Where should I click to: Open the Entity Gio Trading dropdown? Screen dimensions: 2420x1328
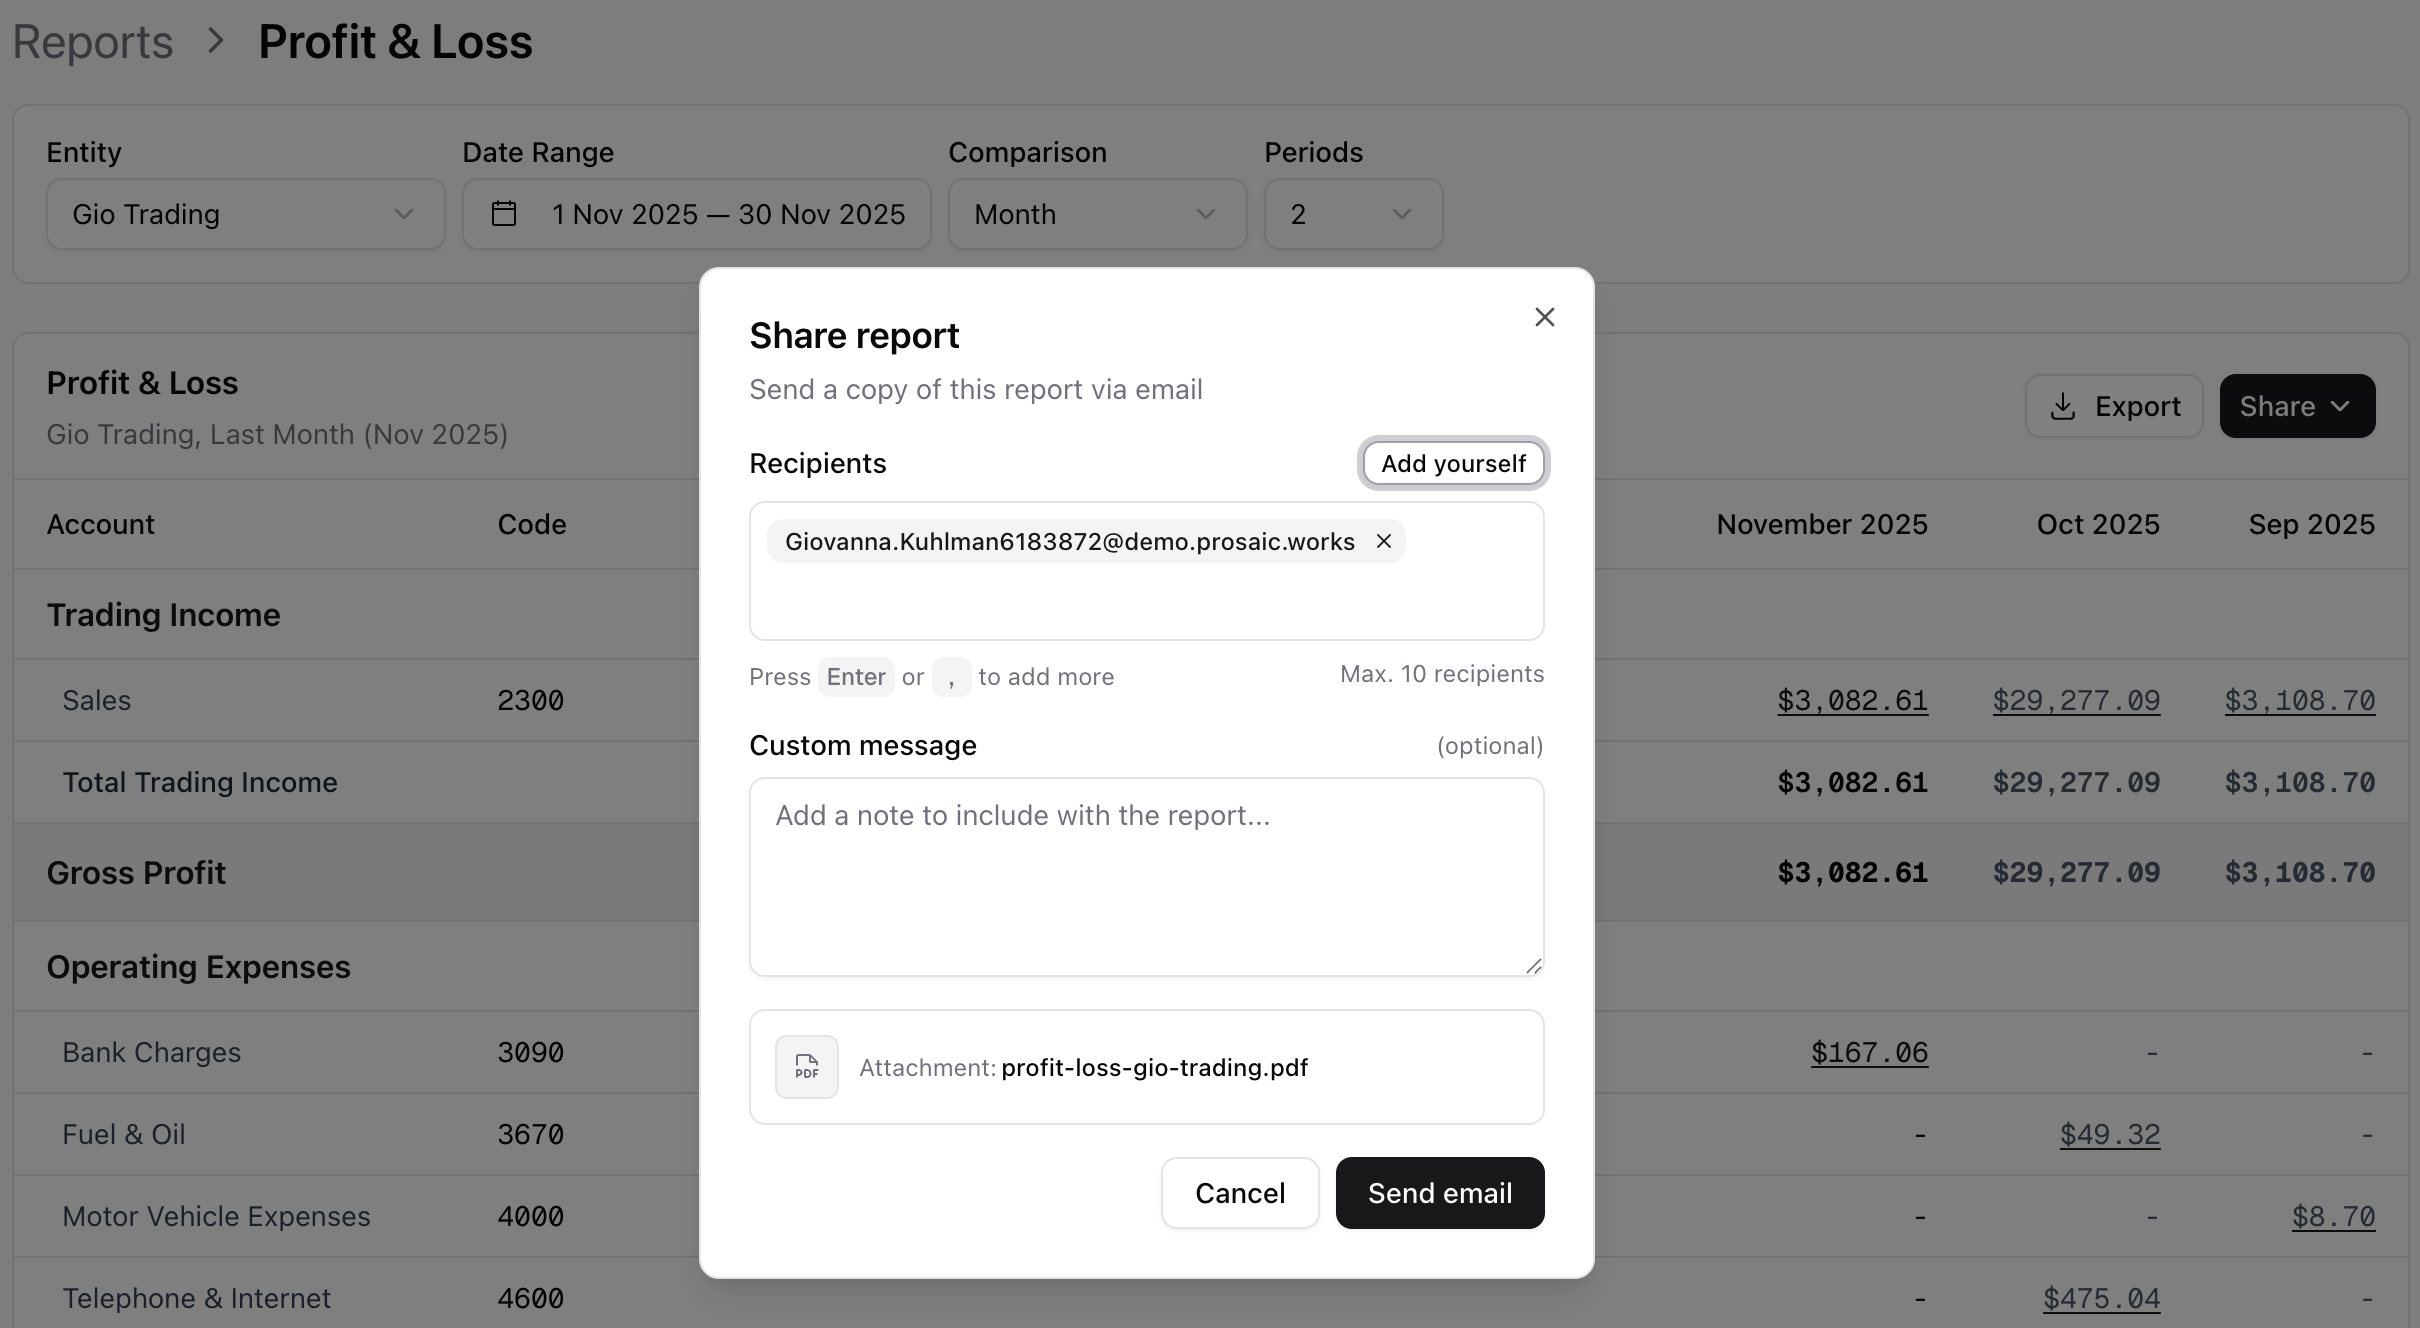[x=245, y=214]
